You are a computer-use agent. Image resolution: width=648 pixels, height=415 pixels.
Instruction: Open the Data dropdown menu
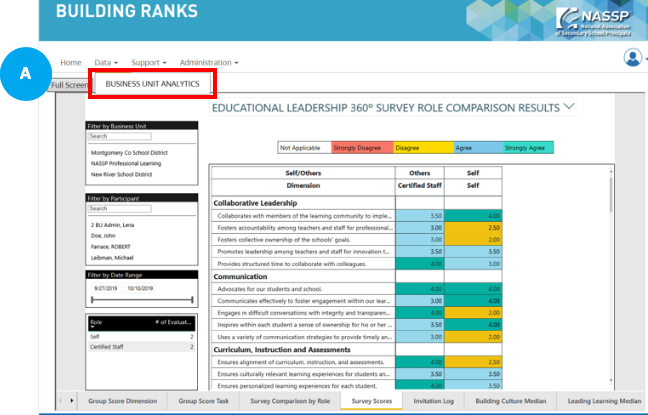point(105,62)
